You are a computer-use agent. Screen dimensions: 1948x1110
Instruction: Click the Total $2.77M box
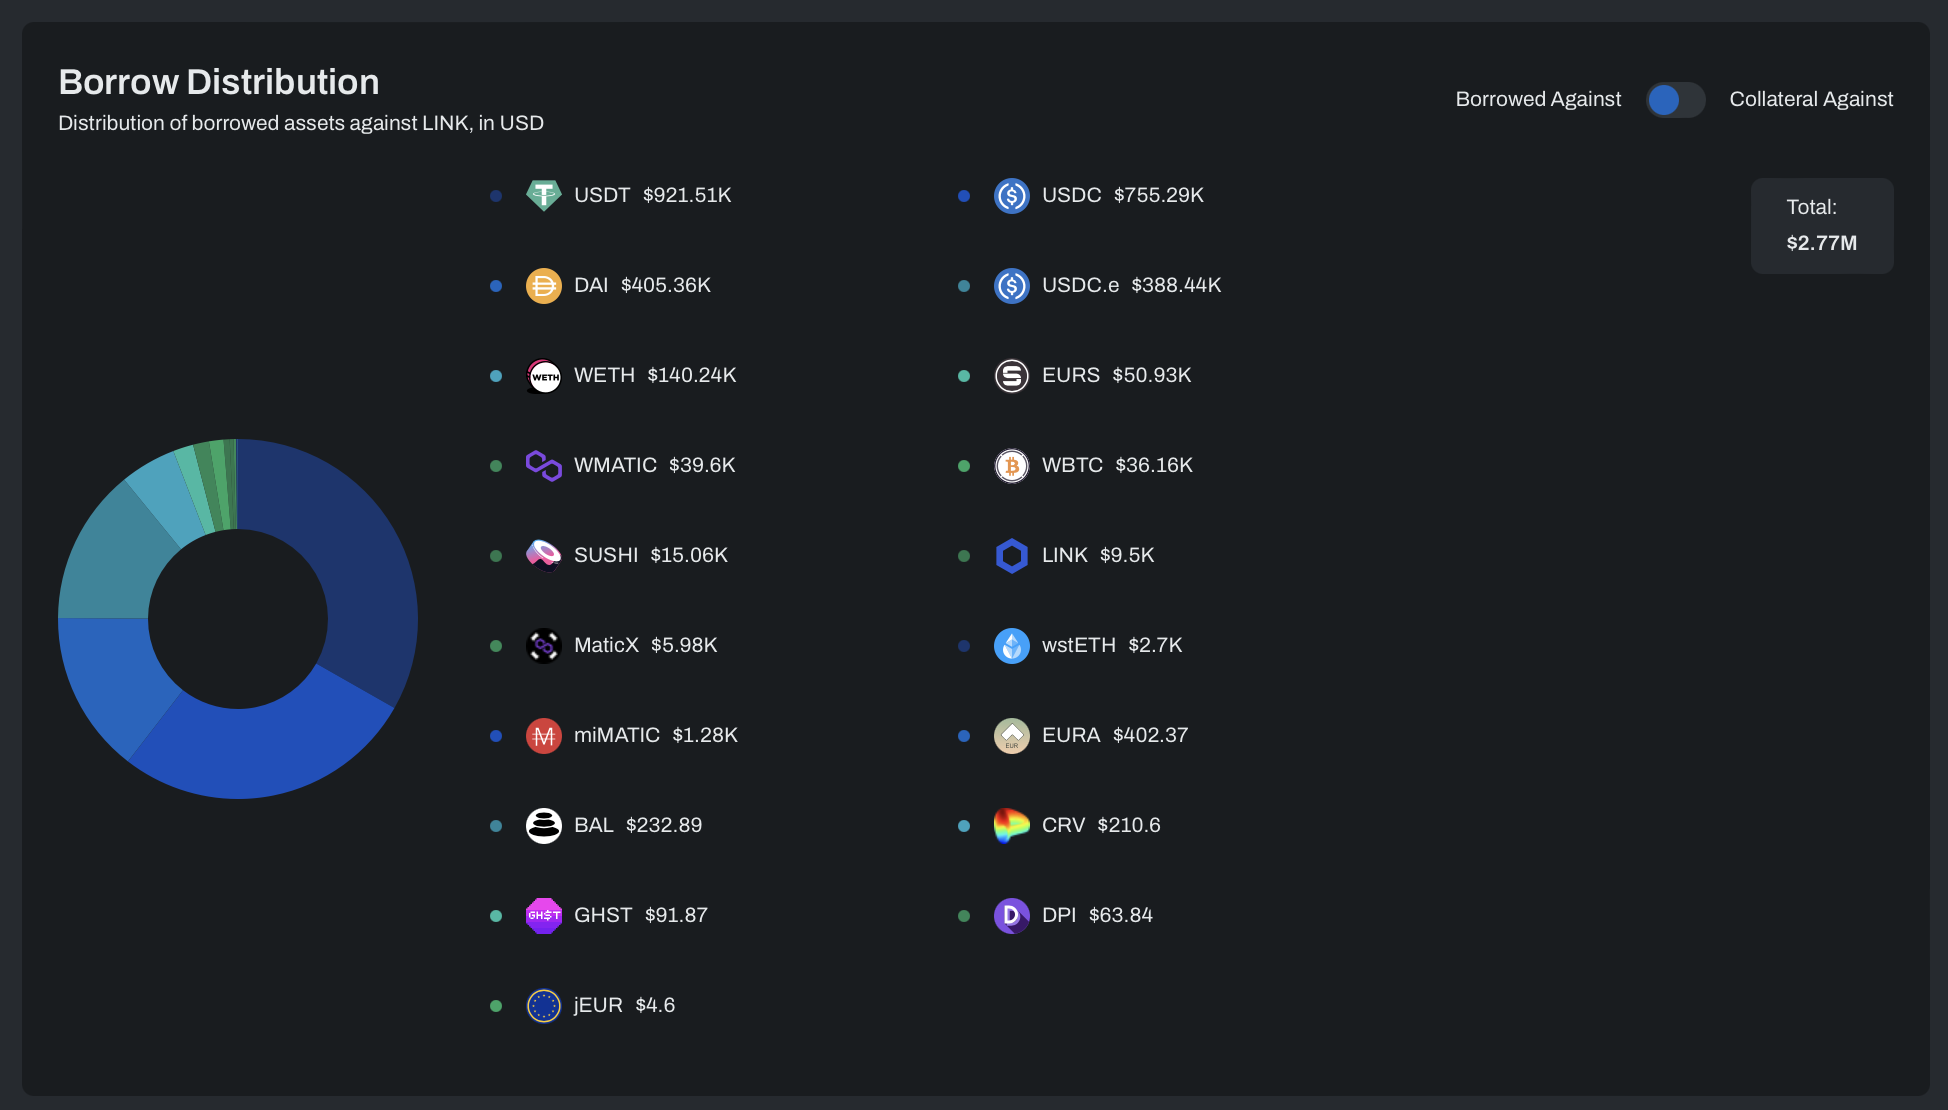pyautogui.click(x=1821, y=226)
